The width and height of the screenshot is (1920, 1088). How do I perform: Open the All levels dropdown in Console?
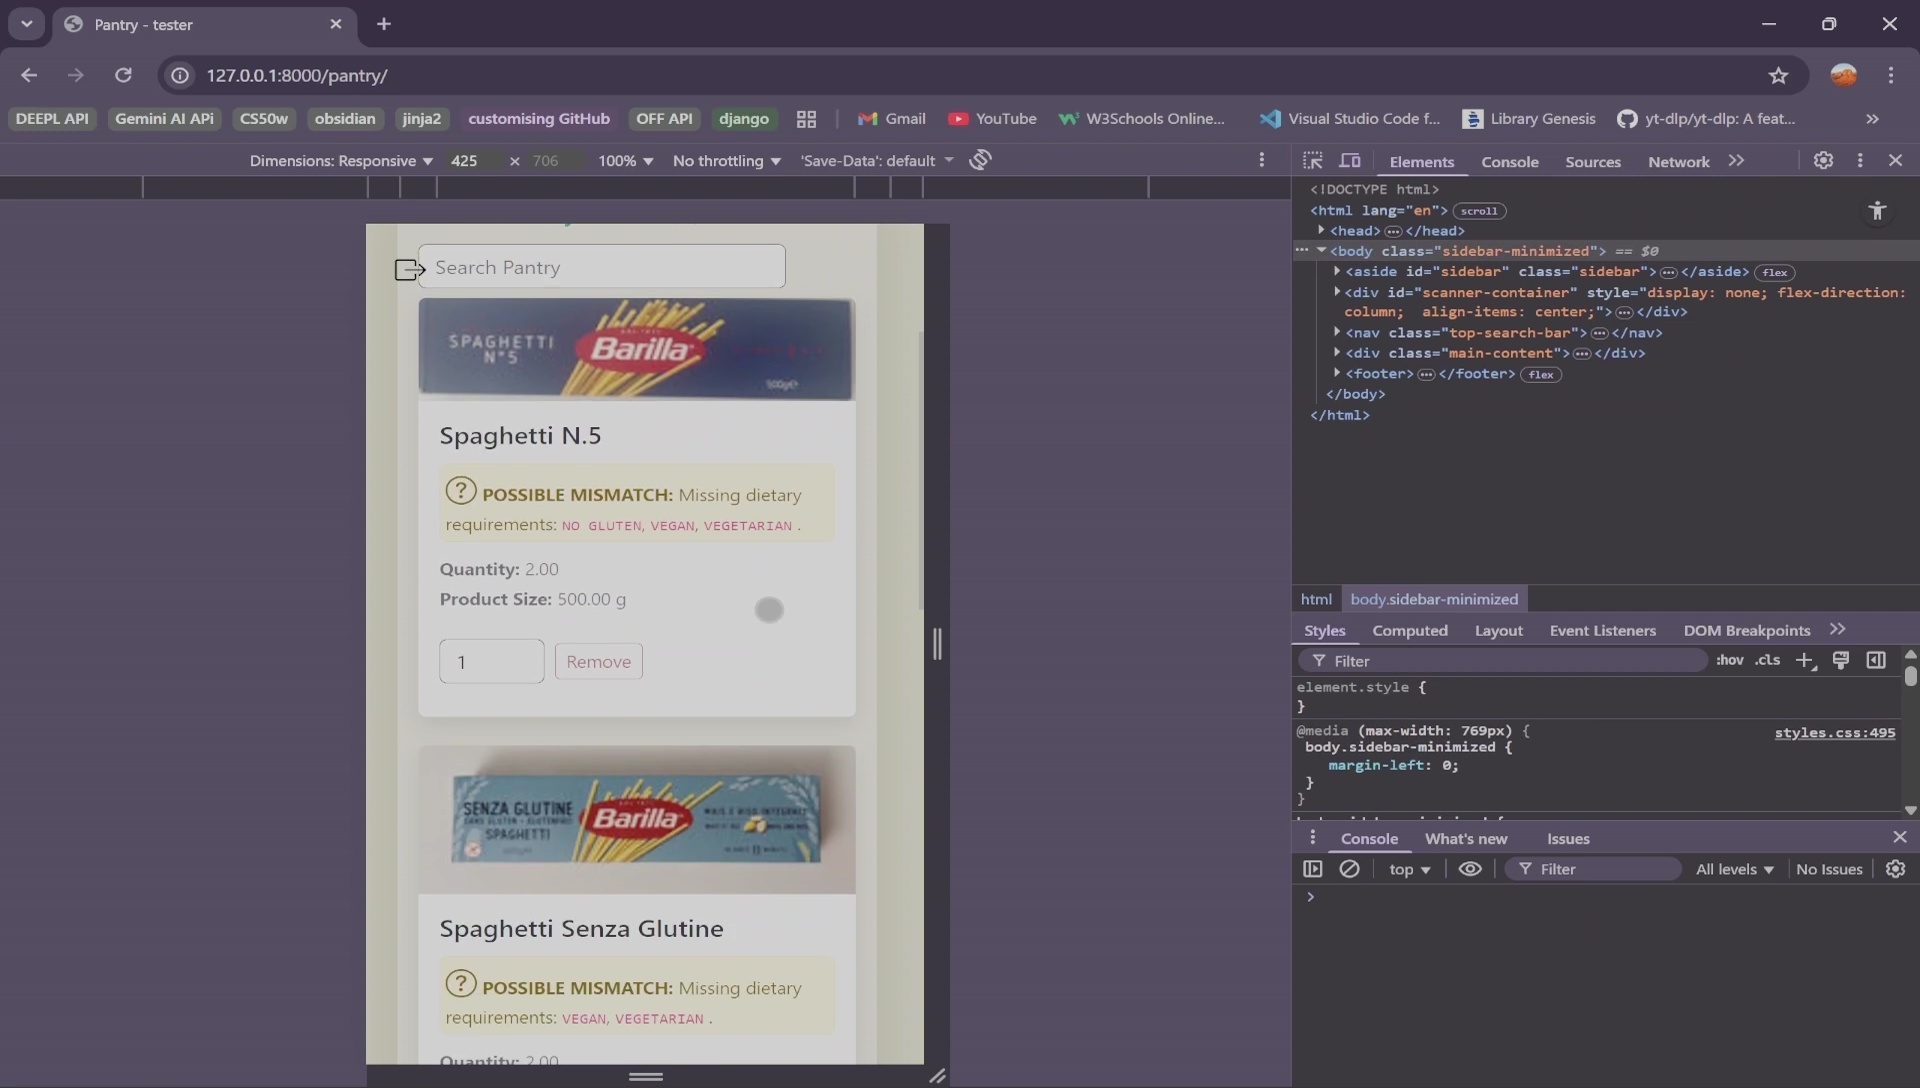pyautogui.click(x=1735, y=869)
